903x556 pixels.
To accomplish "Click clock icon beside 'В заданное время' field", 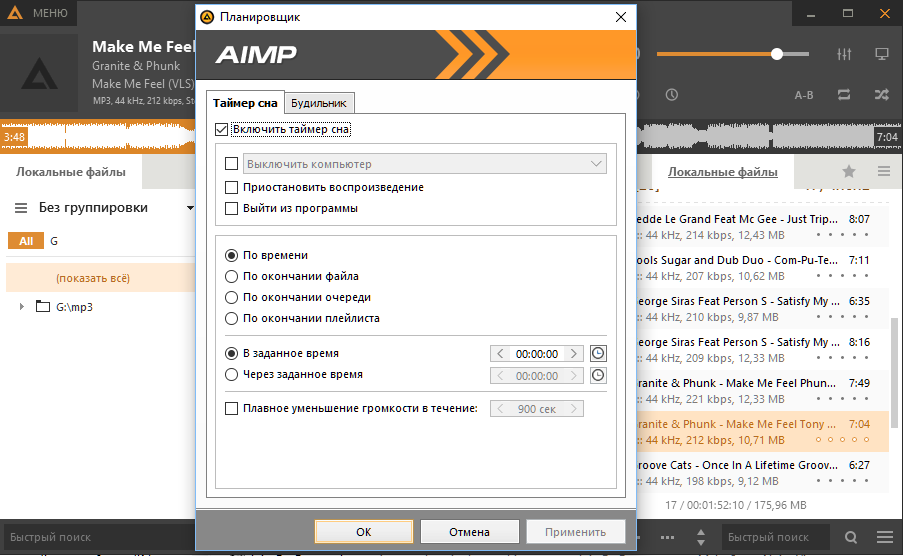I will point(598,353).
